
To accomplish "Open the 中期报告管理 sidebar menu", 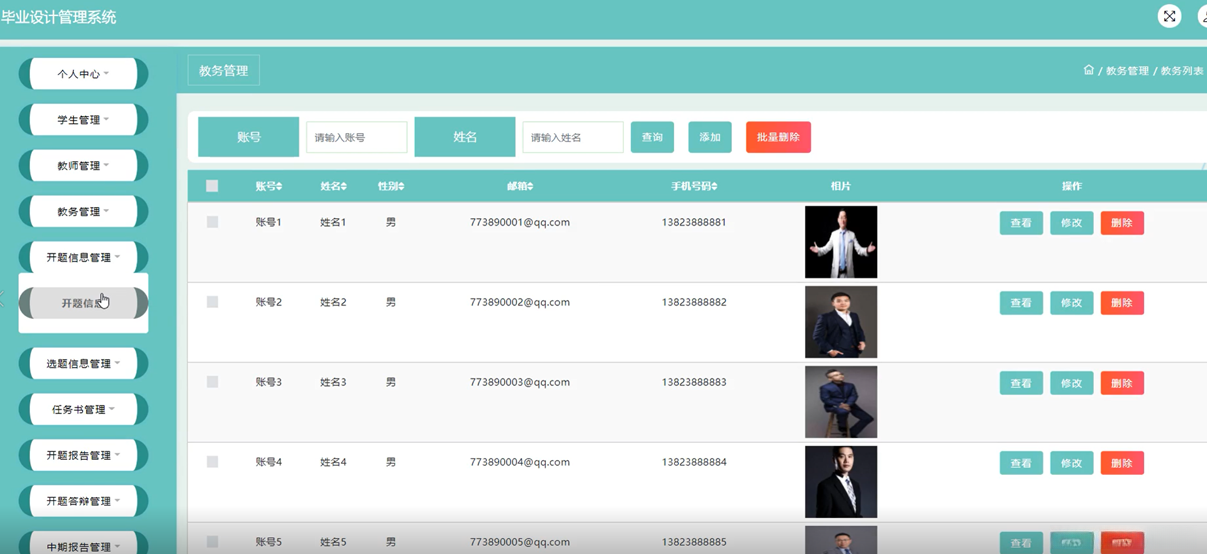I will click(83, 544).
